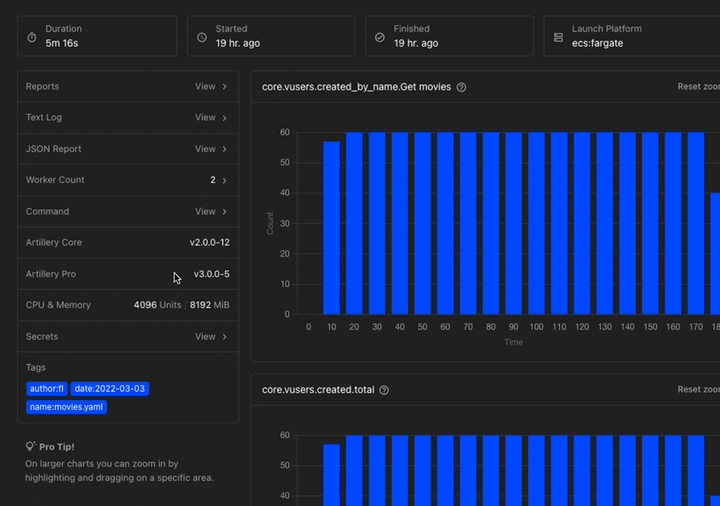720x506 pixels.
Task: Click the Finished checkmark circle icon
Action: (380, 37)
